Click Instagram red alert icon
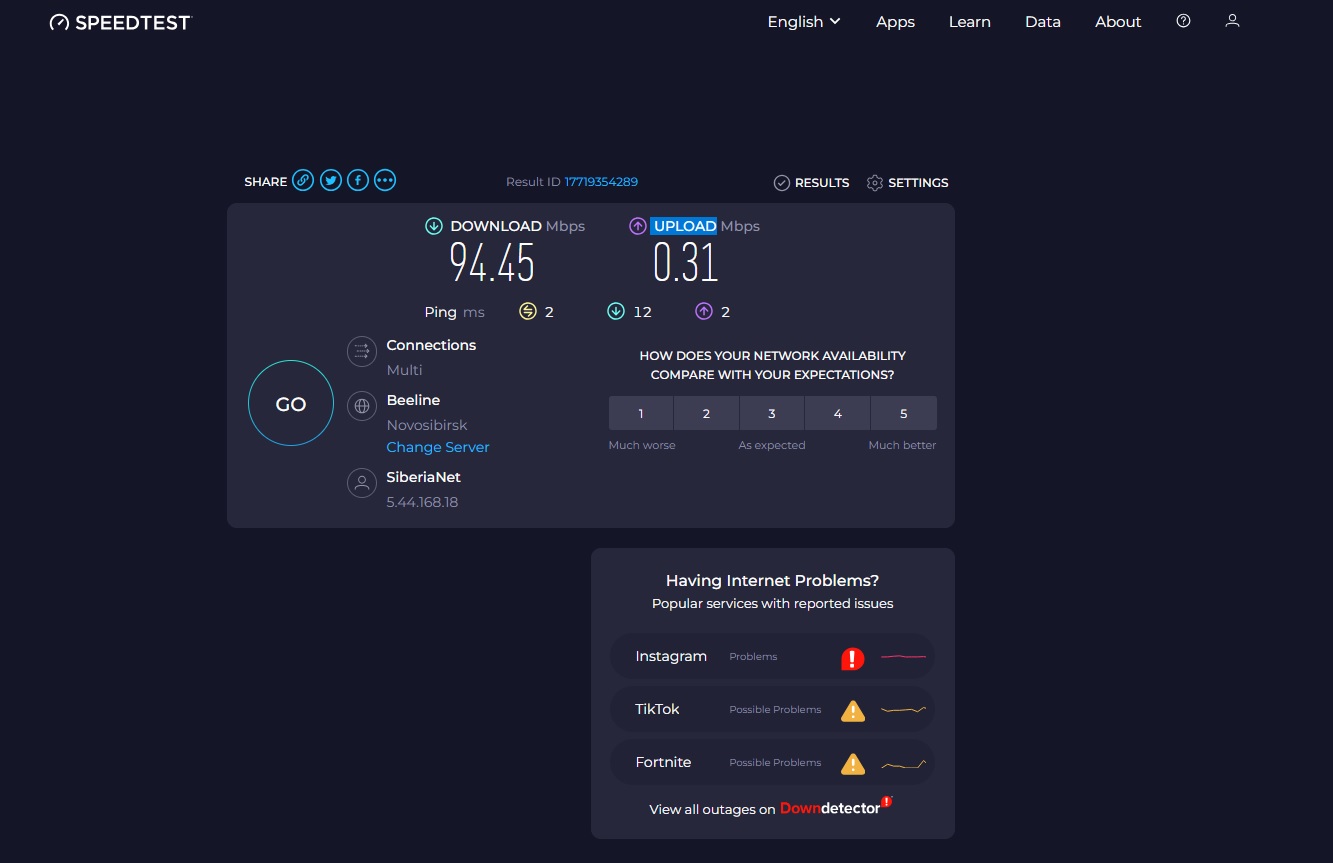The width and height of the screenshot is (1333, 863). [x=852, y=658]
